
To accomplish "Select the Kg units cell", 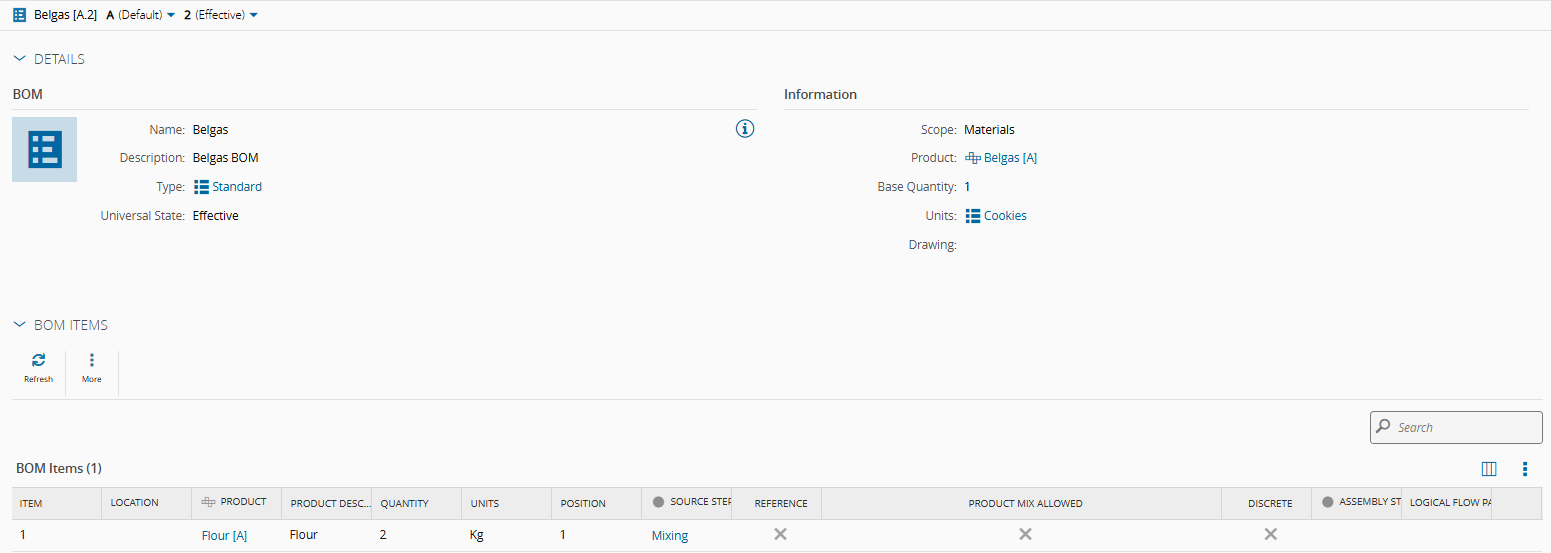I will tap(507, 535).
